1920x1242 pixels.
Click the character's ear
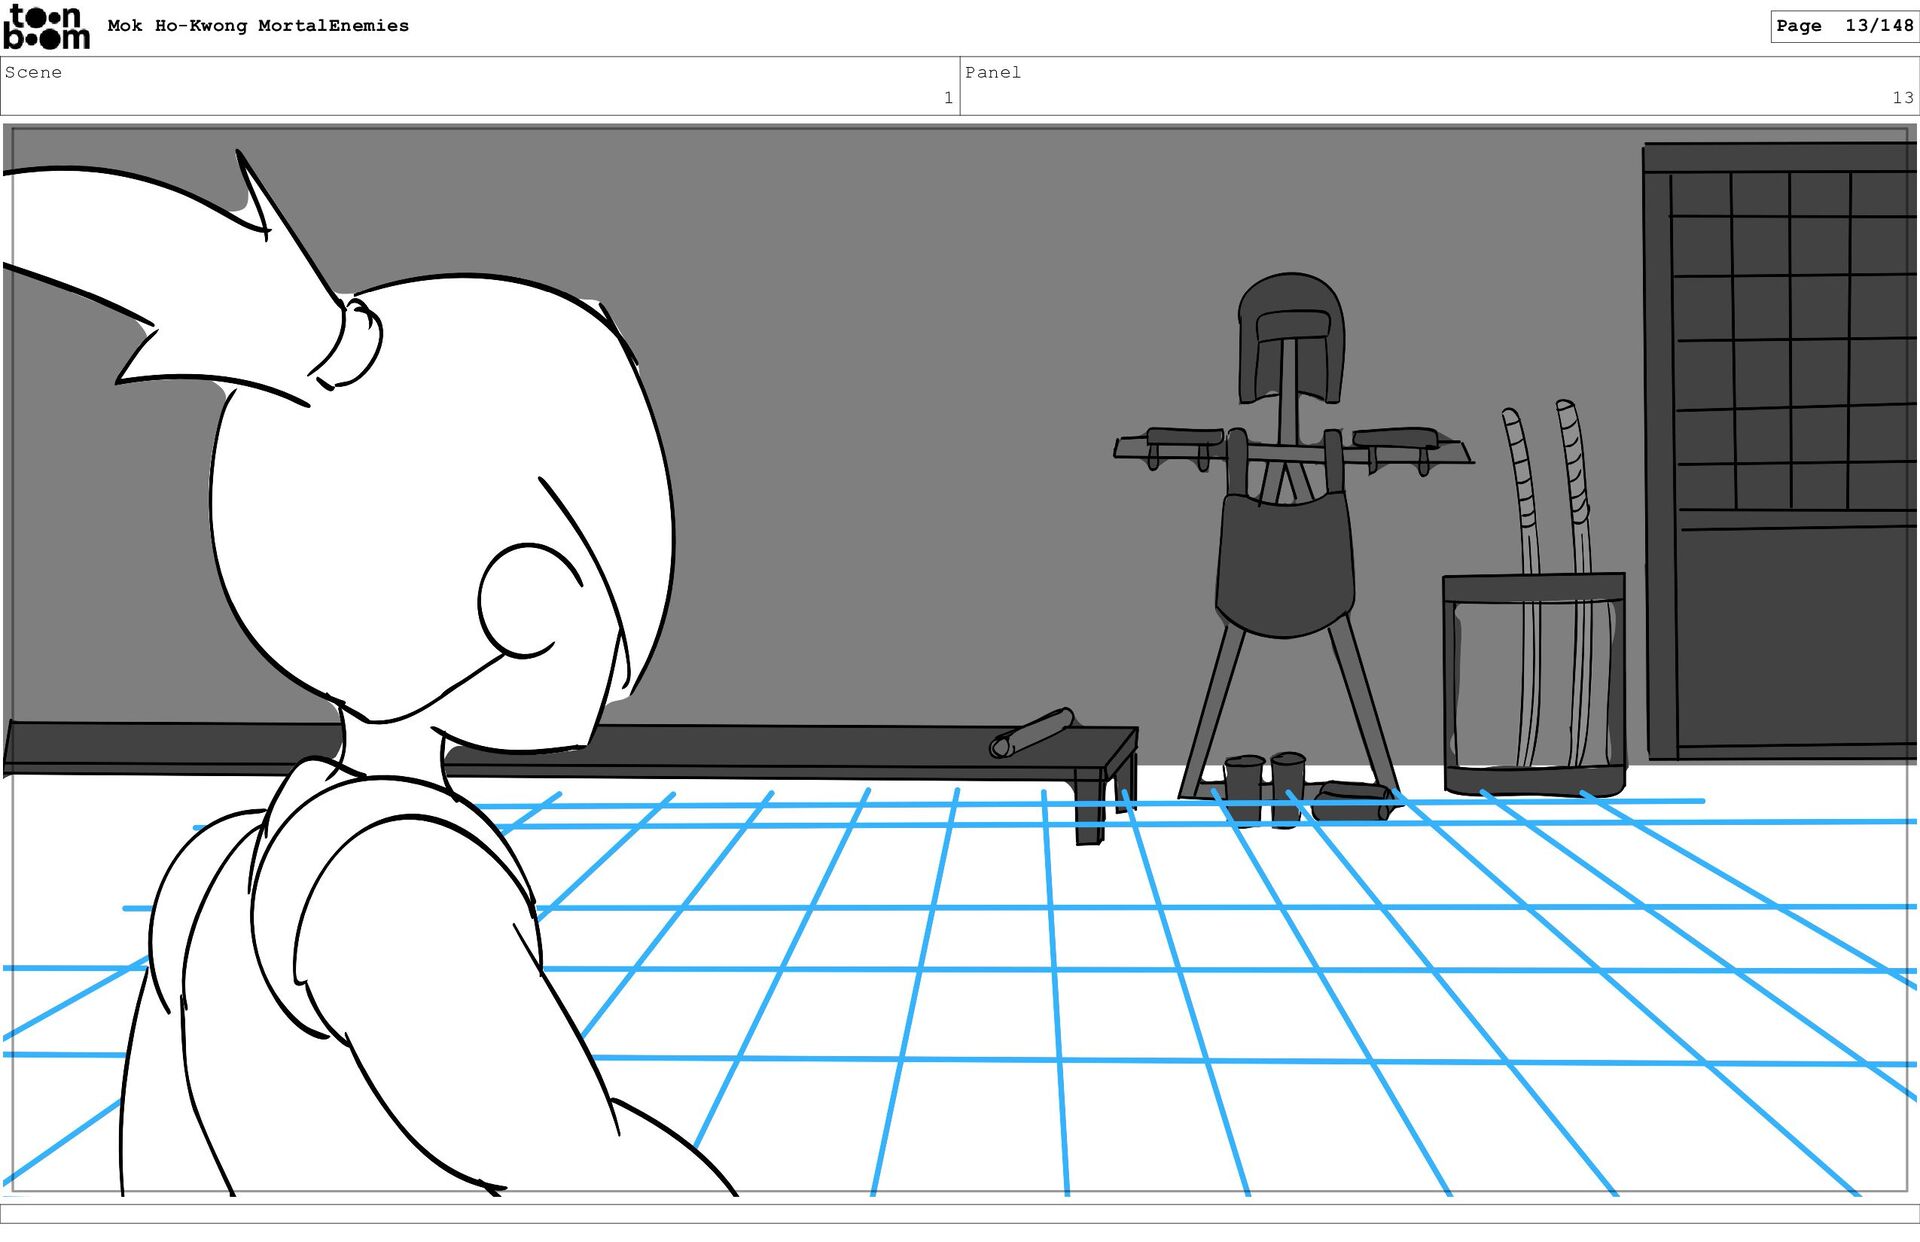pos(525,602)
